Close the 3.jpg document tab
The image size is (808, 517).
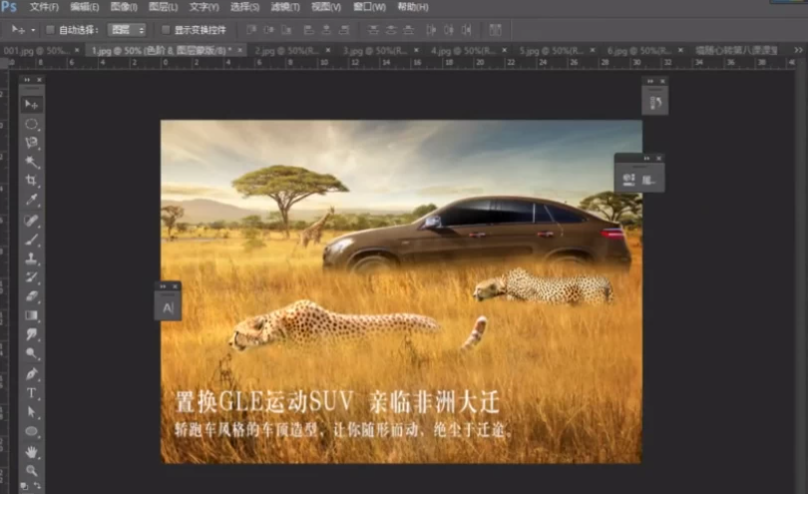coord(416,50)
